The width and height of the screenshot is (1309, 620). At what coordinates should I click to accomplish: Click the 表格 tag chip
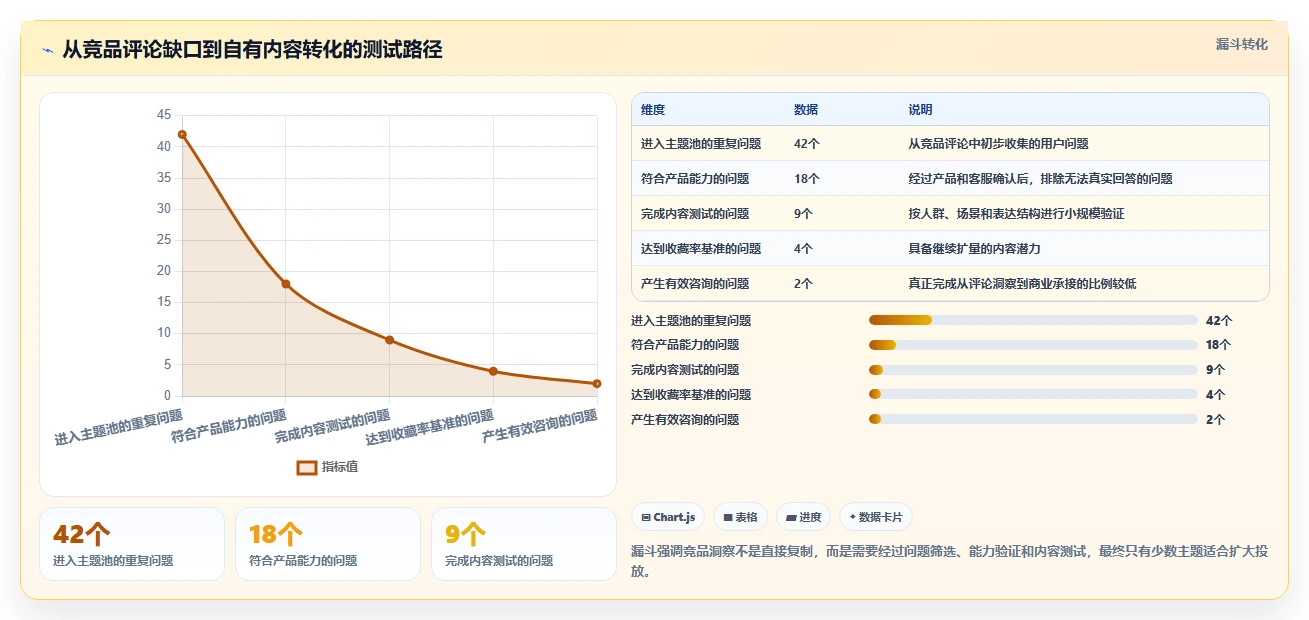tap(740, 517)
